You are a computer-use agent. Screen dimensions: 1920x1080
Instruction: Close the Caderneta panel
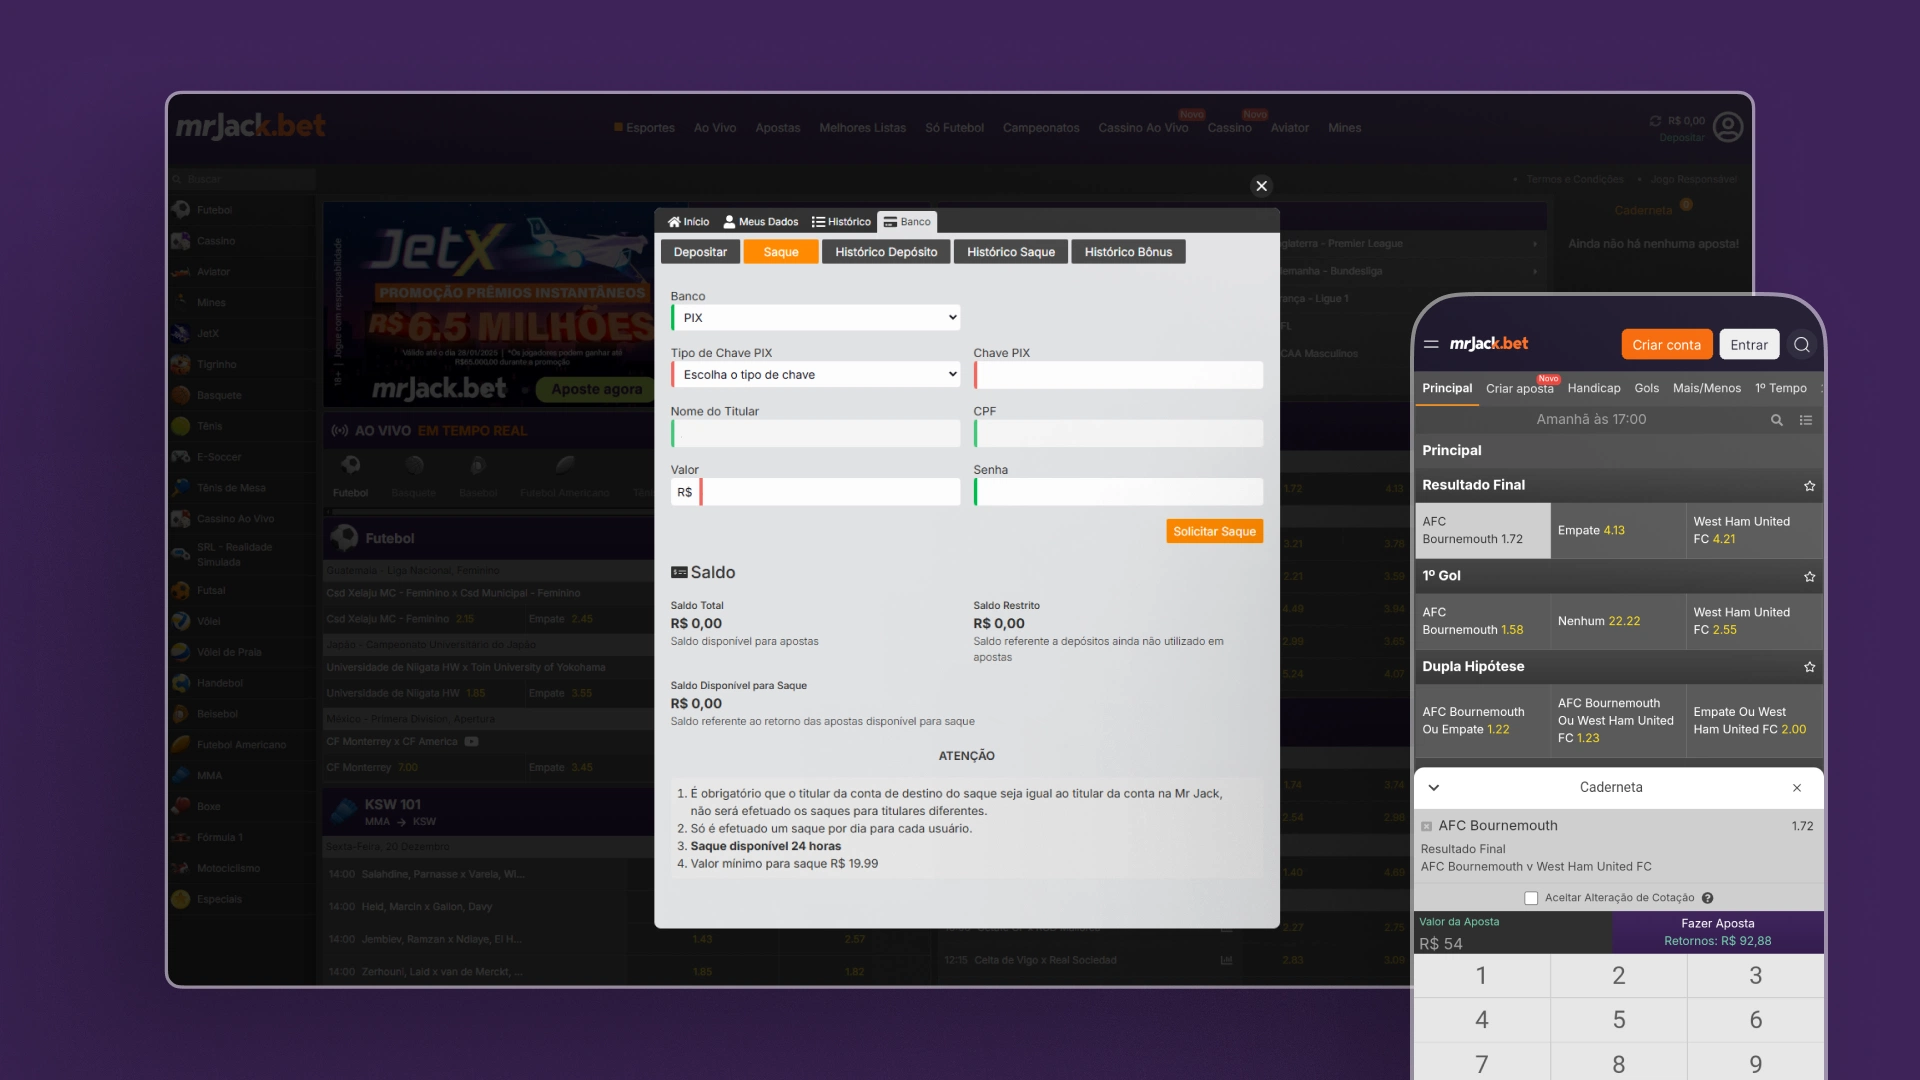[x=1797, y=788]
